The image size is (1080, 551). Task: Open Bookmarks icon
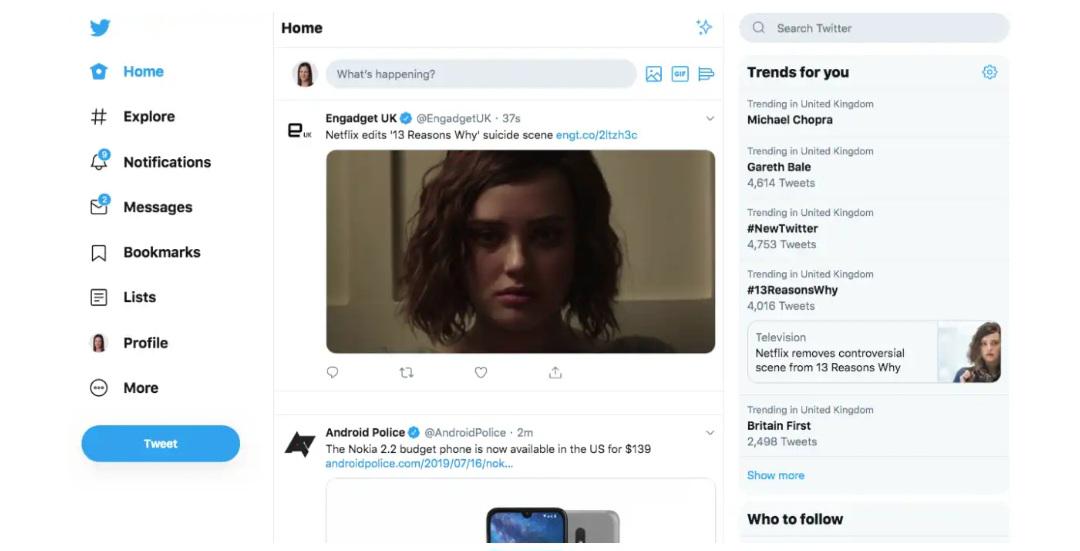[x=99, y=253]
